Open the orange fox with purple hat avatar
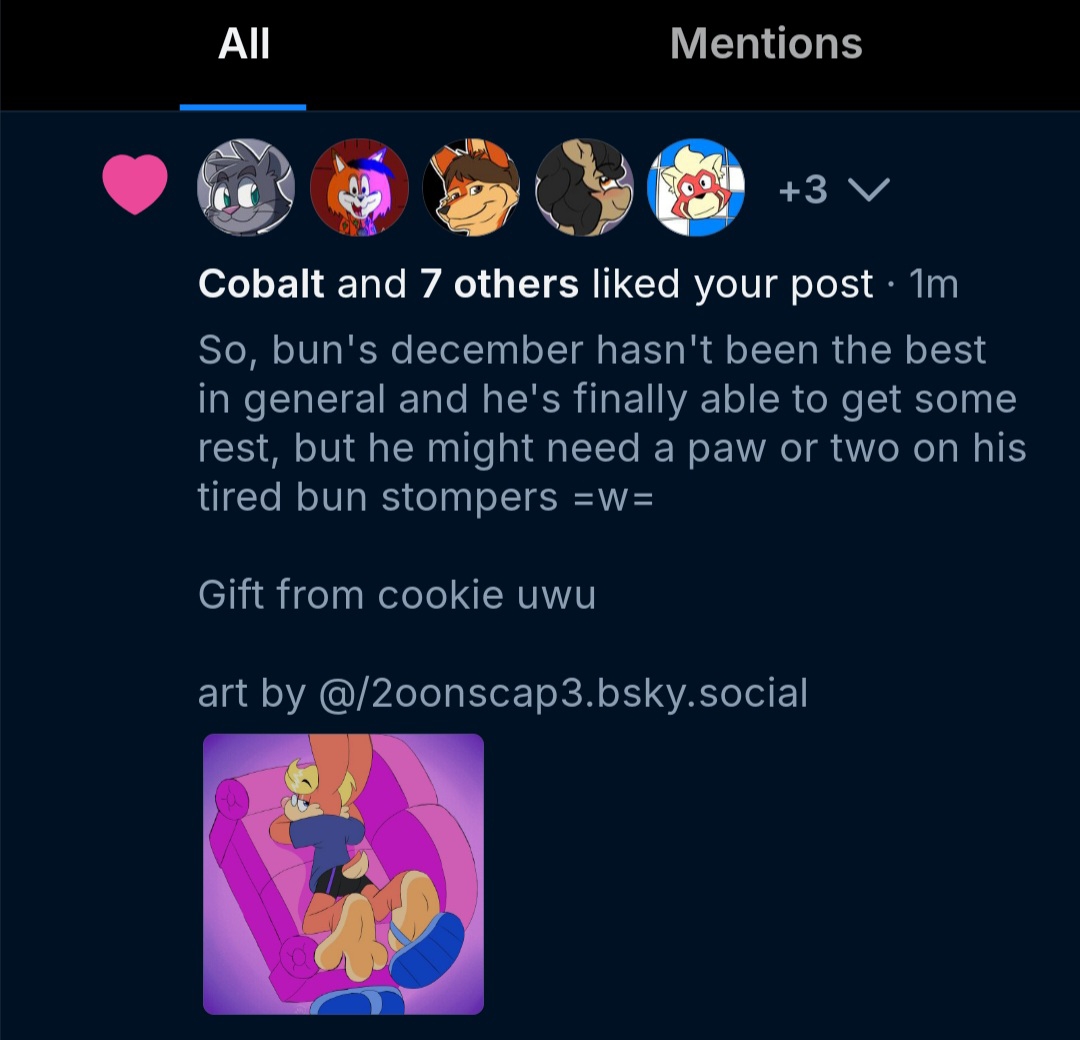Image resolution: width=1080 pixels, height=1040 pixels. click(359, 187)
